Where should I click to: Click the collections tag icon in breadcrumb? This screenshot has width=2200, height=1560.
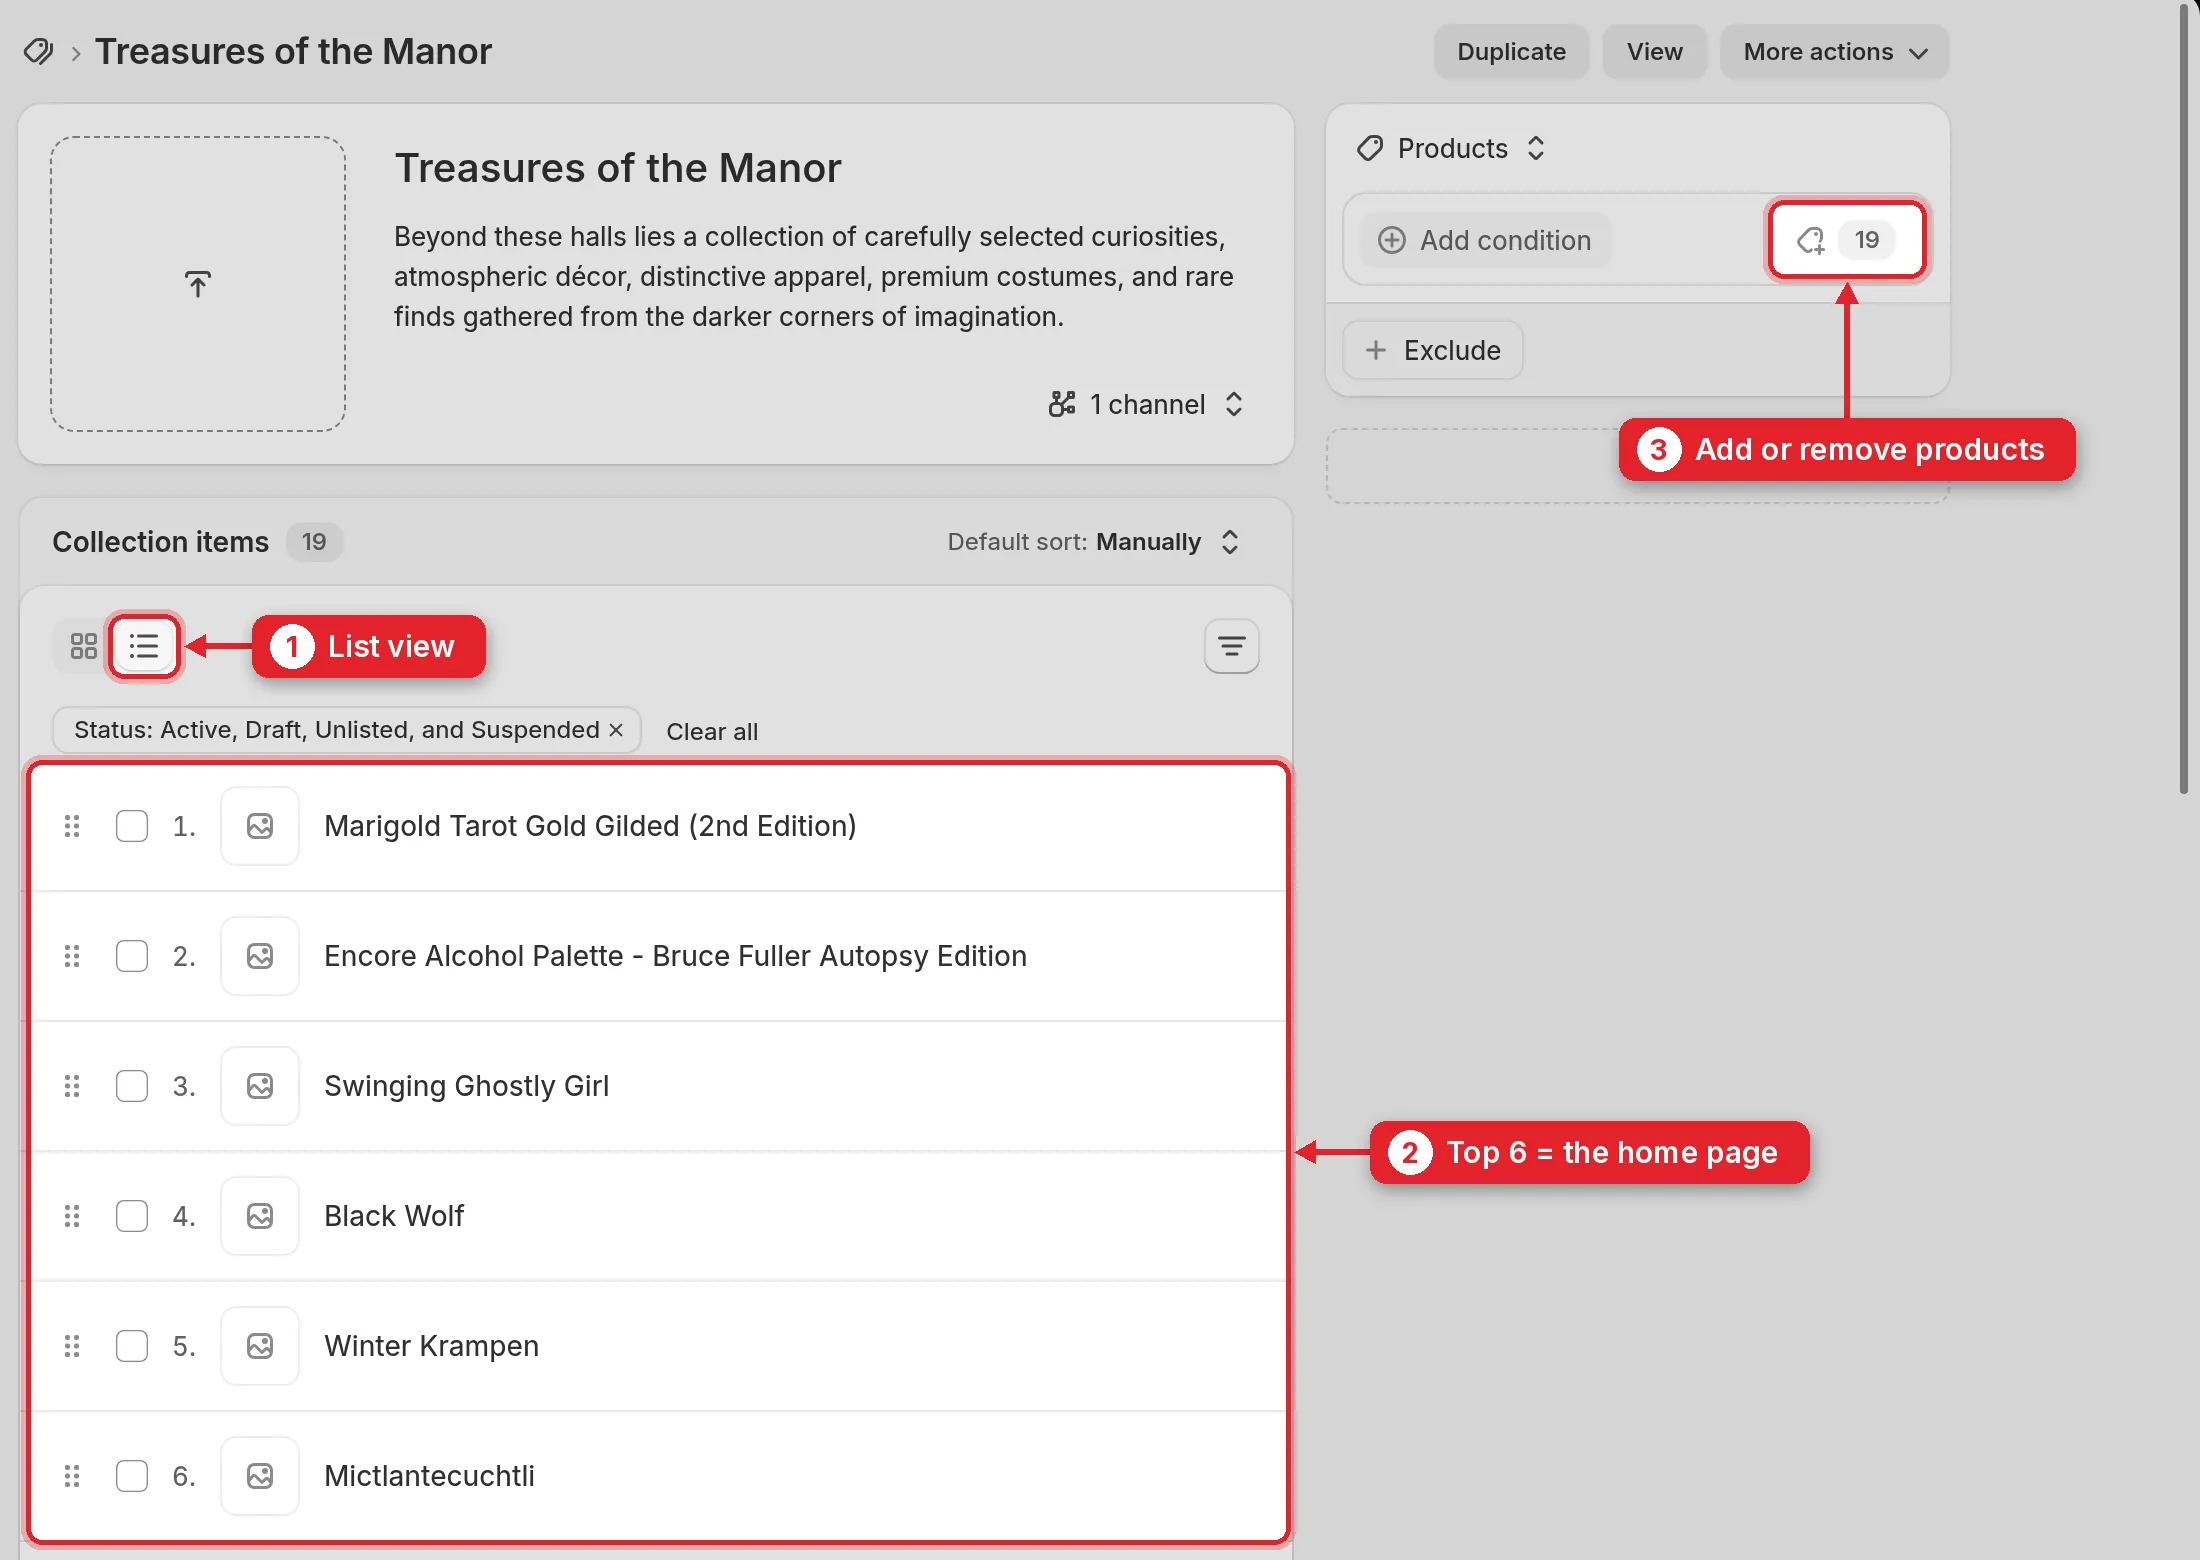click(38, 51)
